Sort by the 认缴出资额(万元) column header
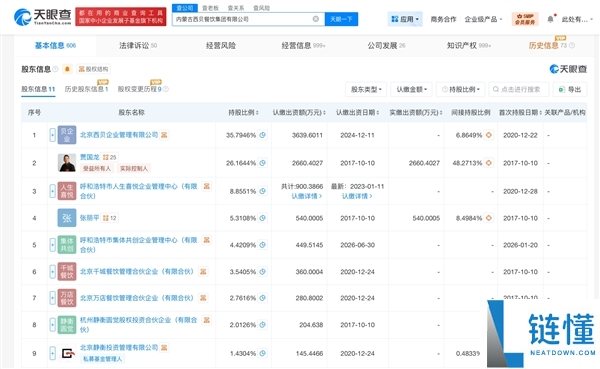The image size is (600, 369). (x=299, y=113)
